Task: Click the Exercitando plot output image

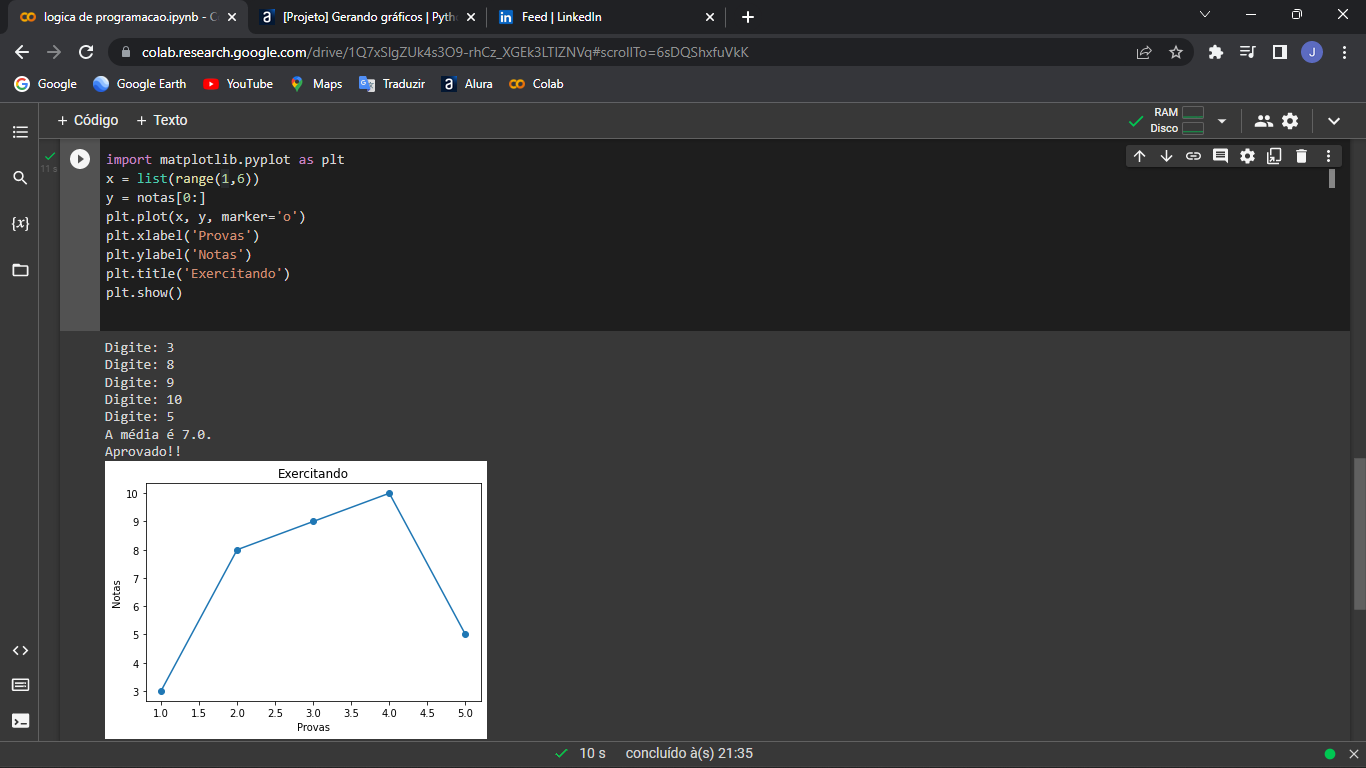Action: (296, 600)
